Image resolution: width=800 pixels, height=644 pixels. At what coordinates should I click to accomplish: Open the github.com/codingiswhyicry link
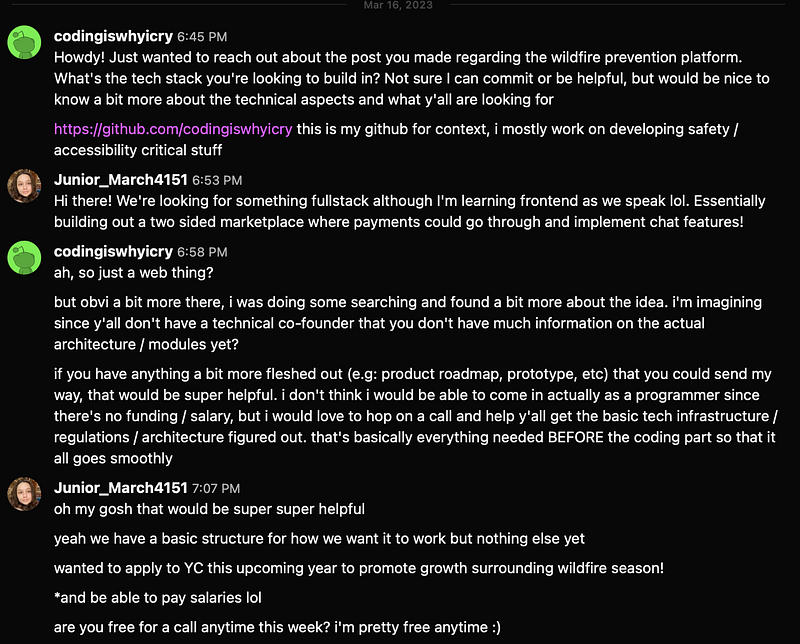(173, 129)
